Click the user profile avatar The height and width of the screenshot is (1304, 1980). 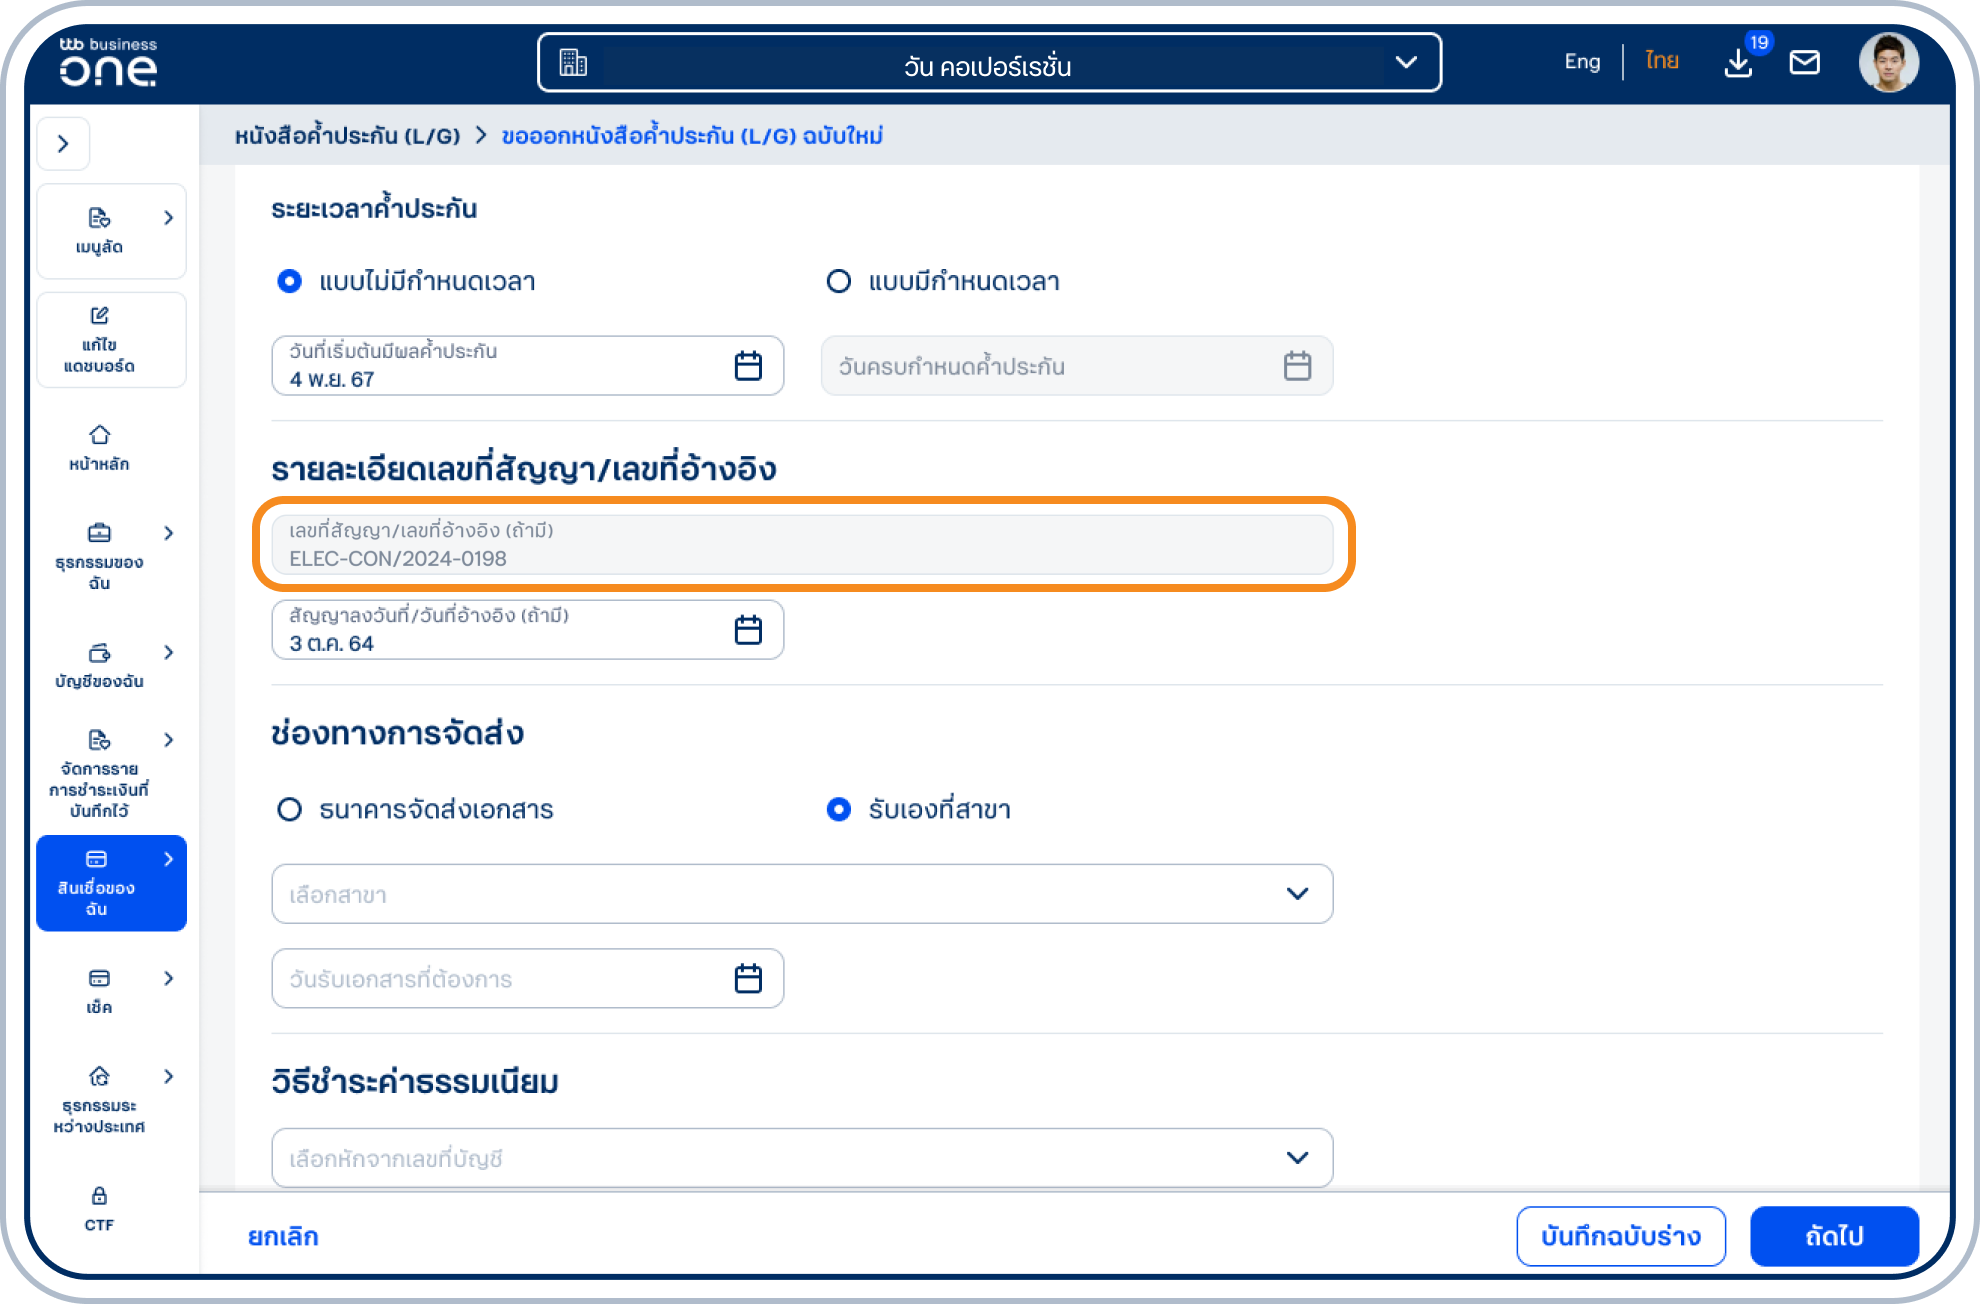(x=1888, y=62)
